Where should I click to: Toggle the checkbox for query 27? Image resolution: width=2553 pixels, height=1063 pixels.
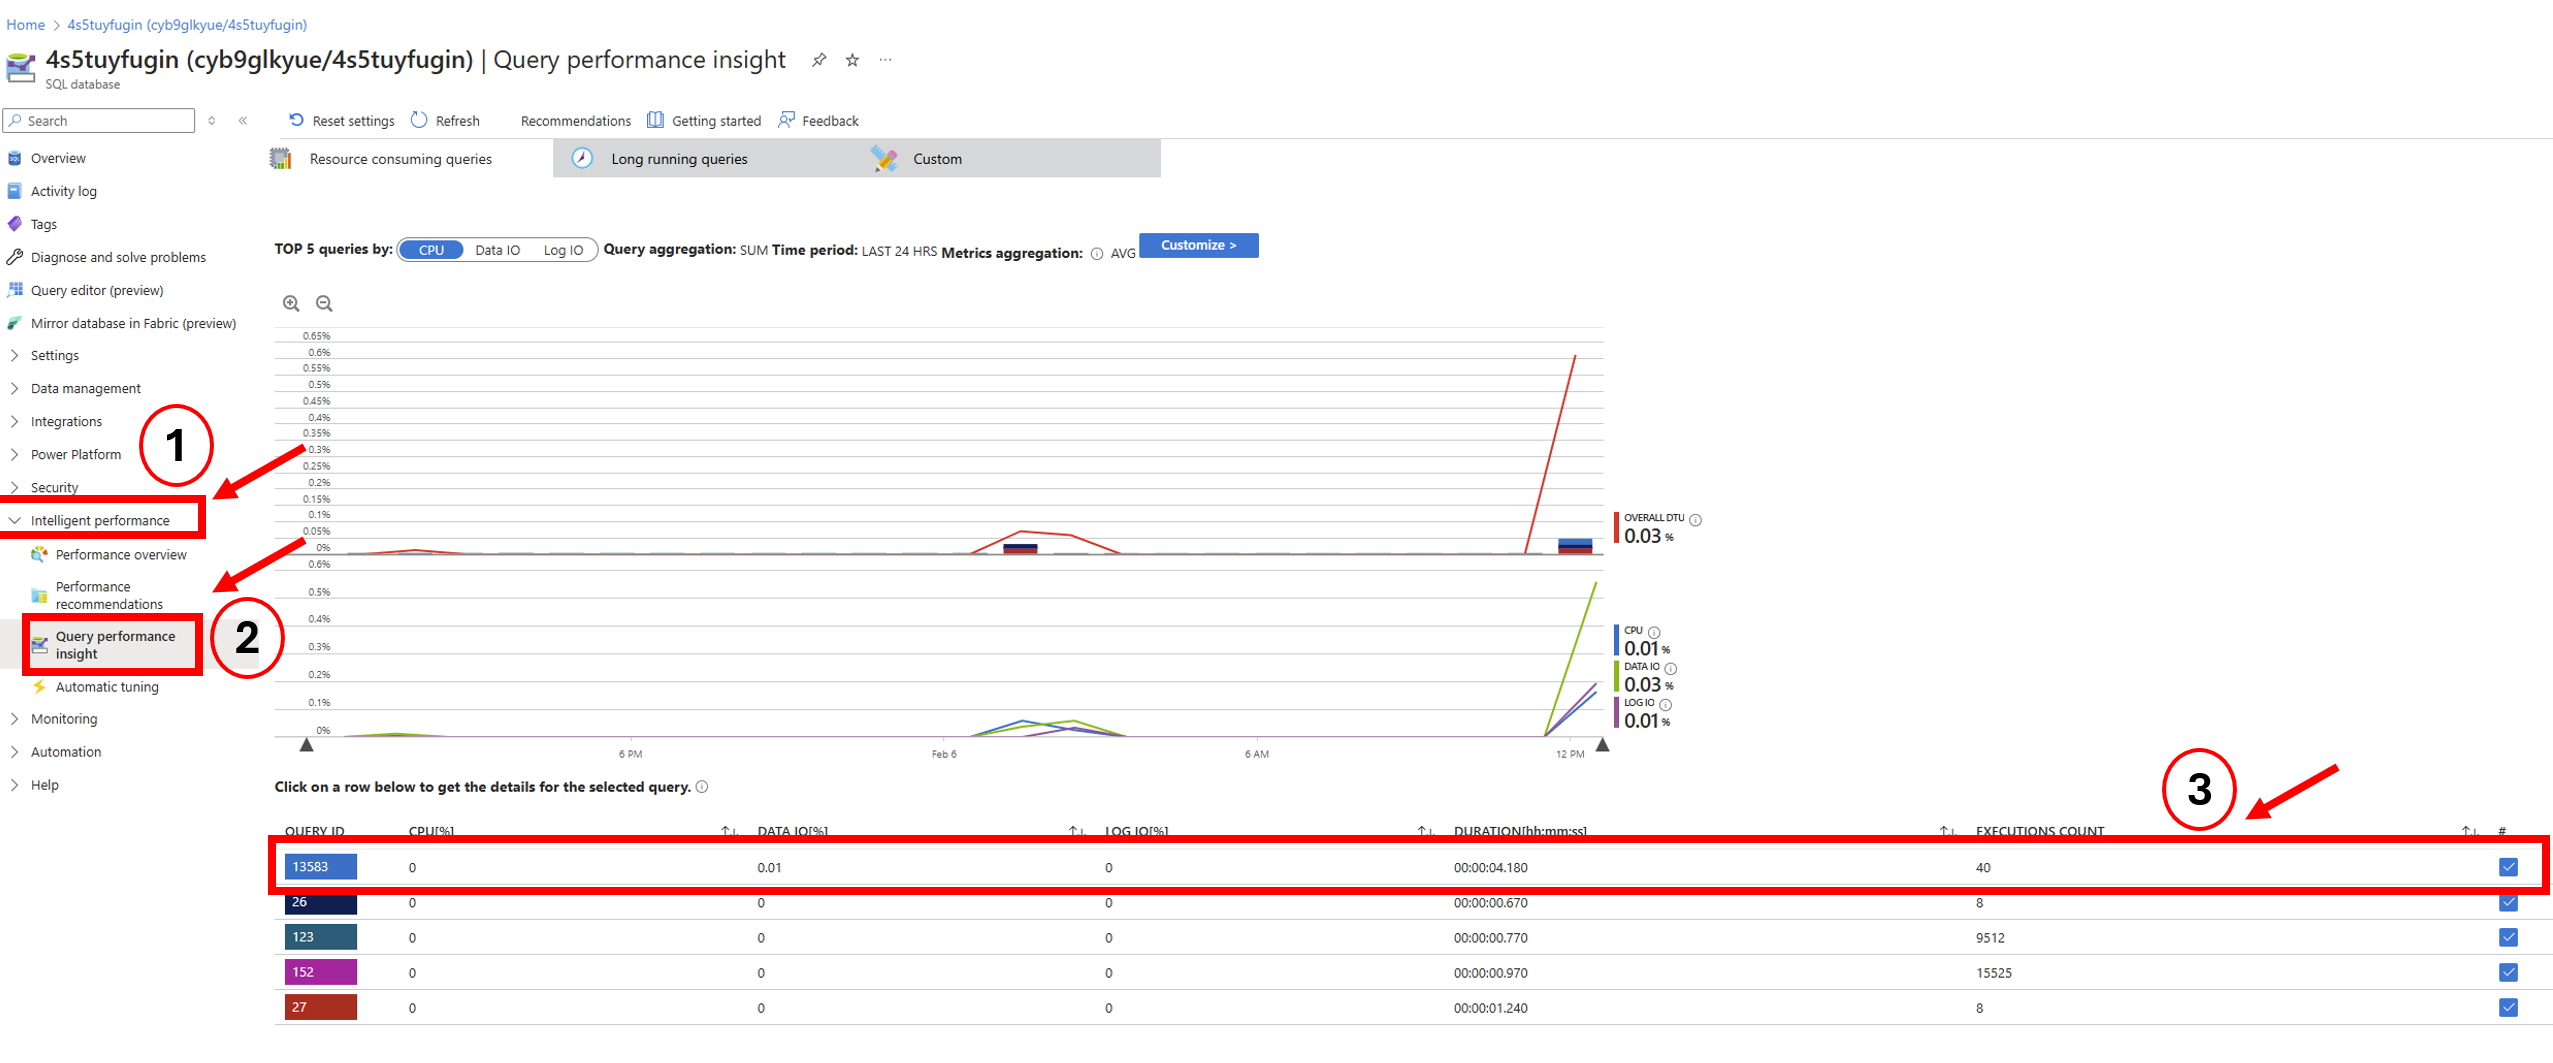(2507, 1007)
